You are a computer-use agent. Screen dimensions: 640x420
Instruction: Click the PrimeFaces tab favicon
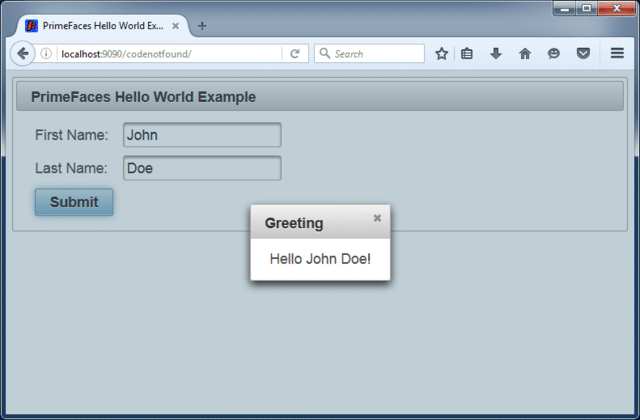(31, 26)
